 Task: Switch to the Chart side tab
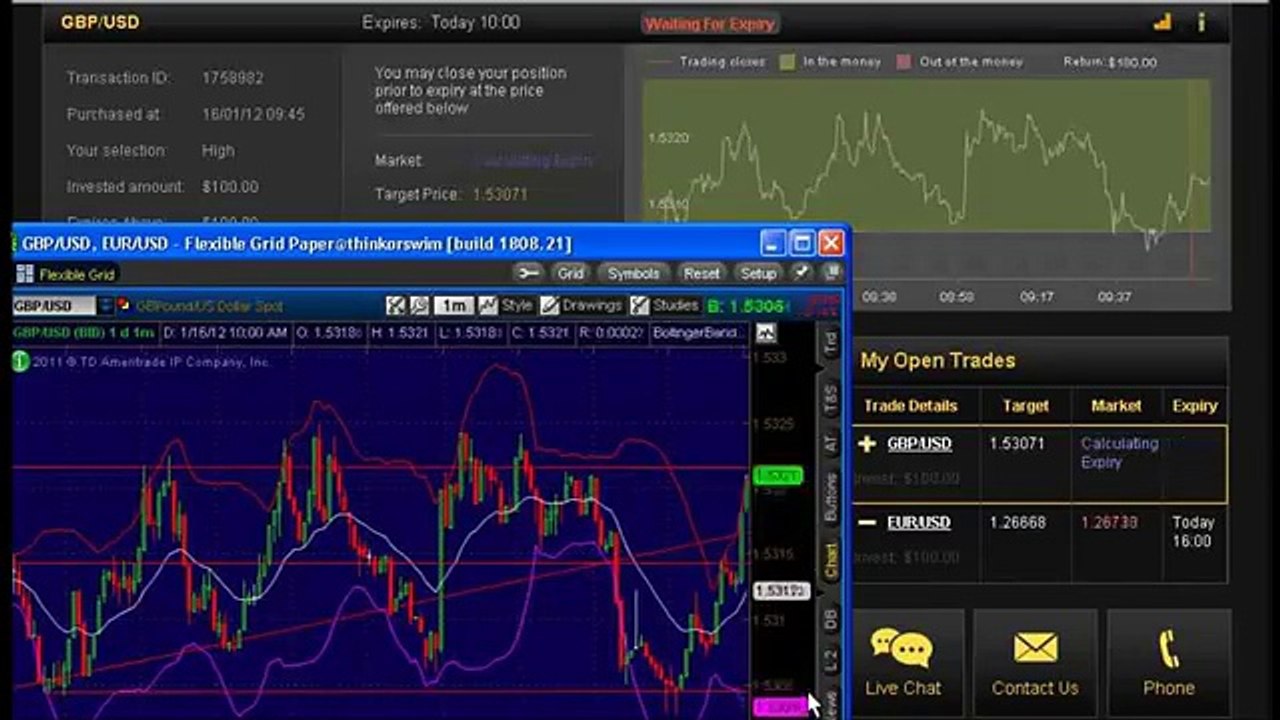tap(830, 561)
